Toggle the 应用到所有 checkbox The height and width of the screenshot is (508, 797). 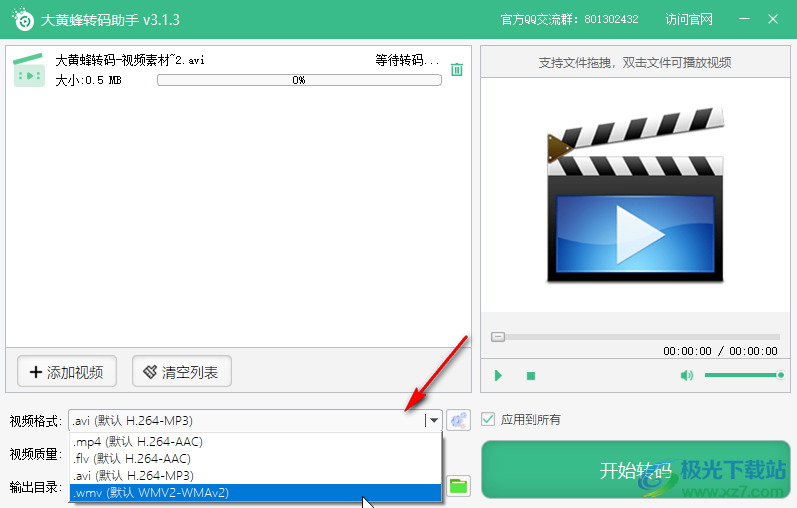click(488, 420)
